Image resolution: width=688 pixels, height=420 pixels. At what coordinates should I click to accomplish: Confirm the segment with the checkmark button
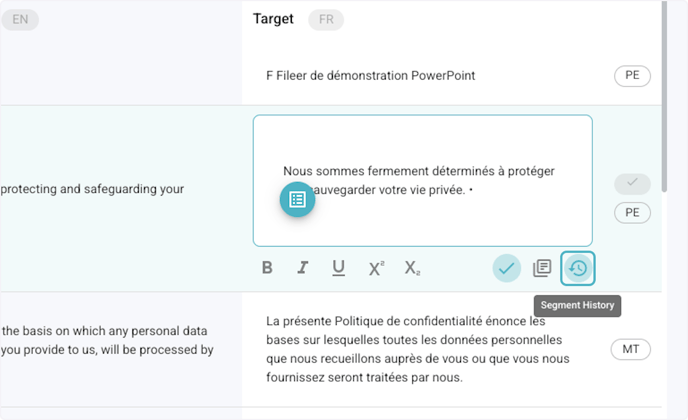point(507,268)
